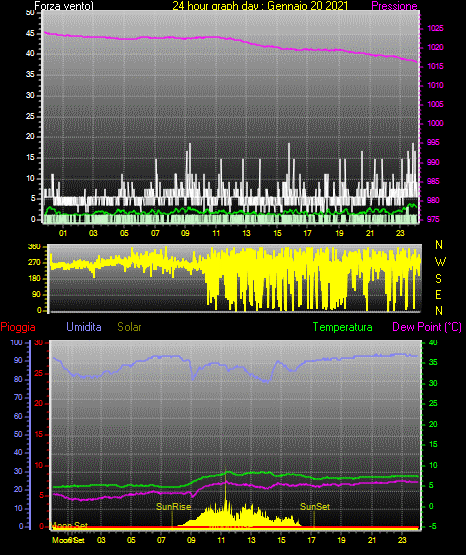
Task: Click the 90 wind direction axis value
Action: point(36,294)
